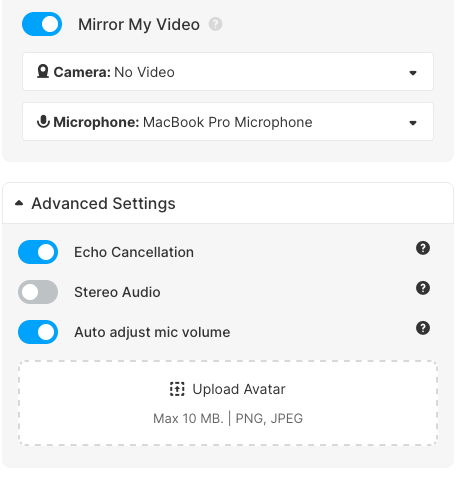The image size is (467, 477).
Task: Collapse the Advanced Settings caret
Action: (x=19, y=203)
